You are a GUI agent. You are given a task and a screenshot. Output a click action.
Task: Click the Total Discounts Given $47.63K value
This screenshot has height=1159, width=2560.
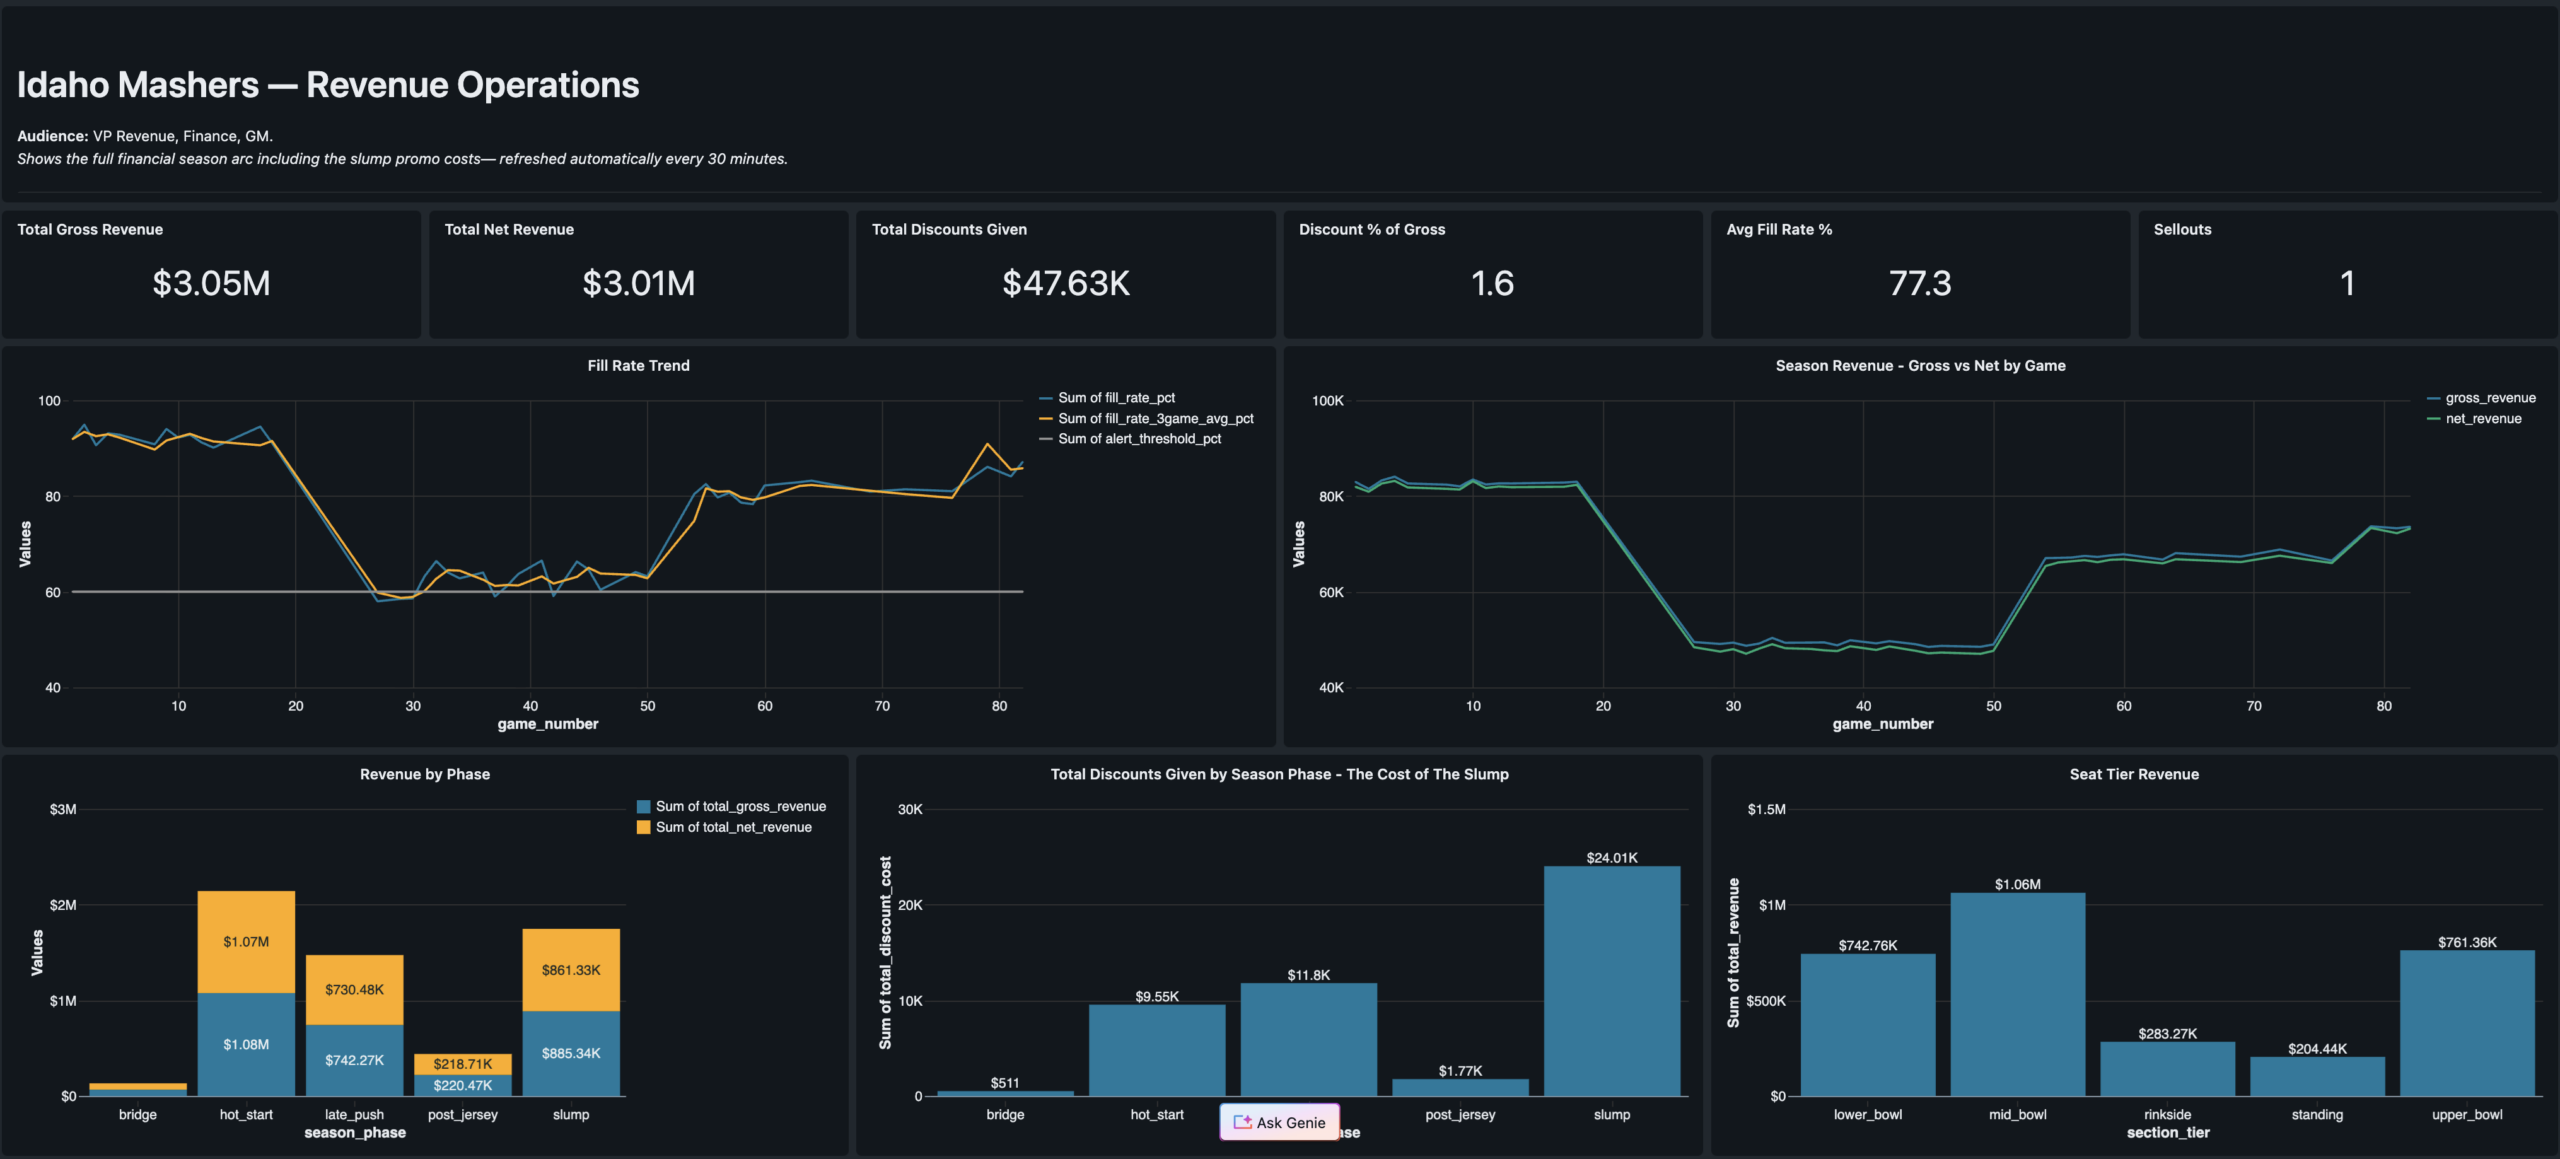click(1066, 283)
